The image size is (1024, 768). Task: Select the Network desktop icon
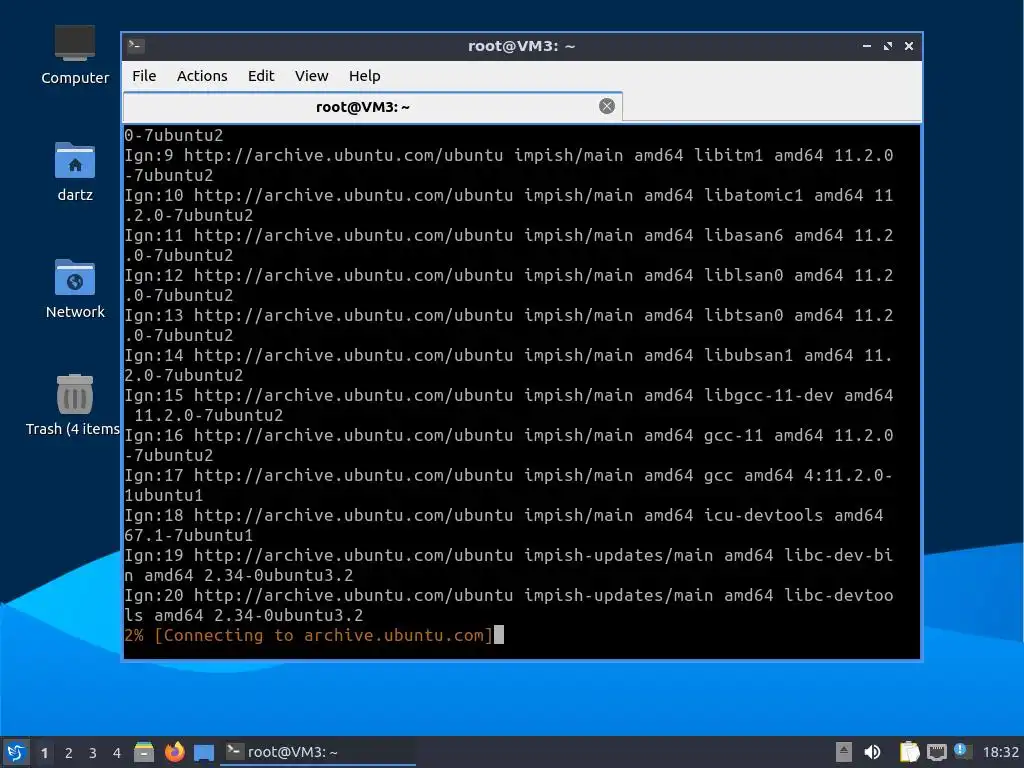click(74, 289)
